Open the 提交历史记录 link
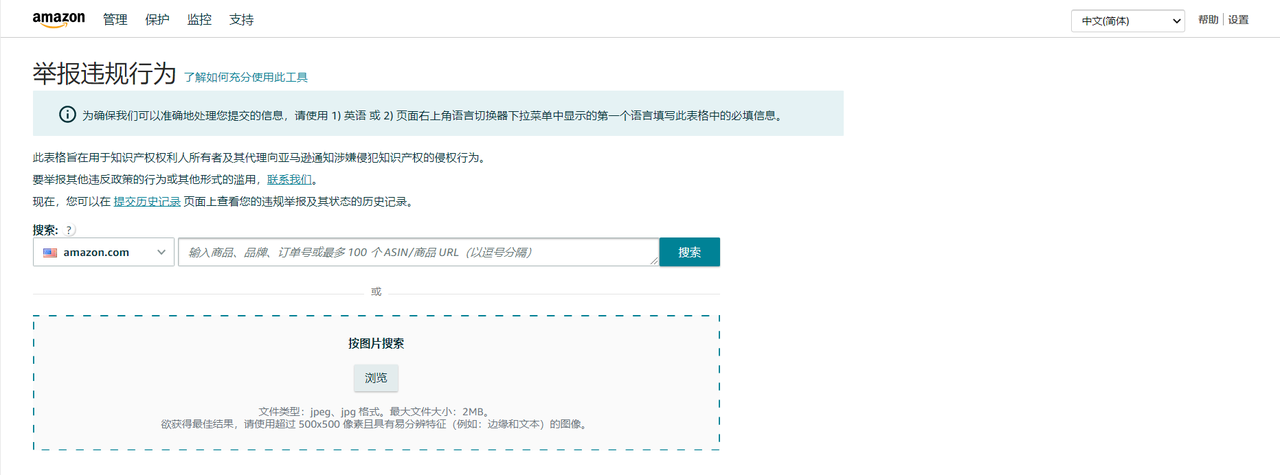 (x=147, y=202)
